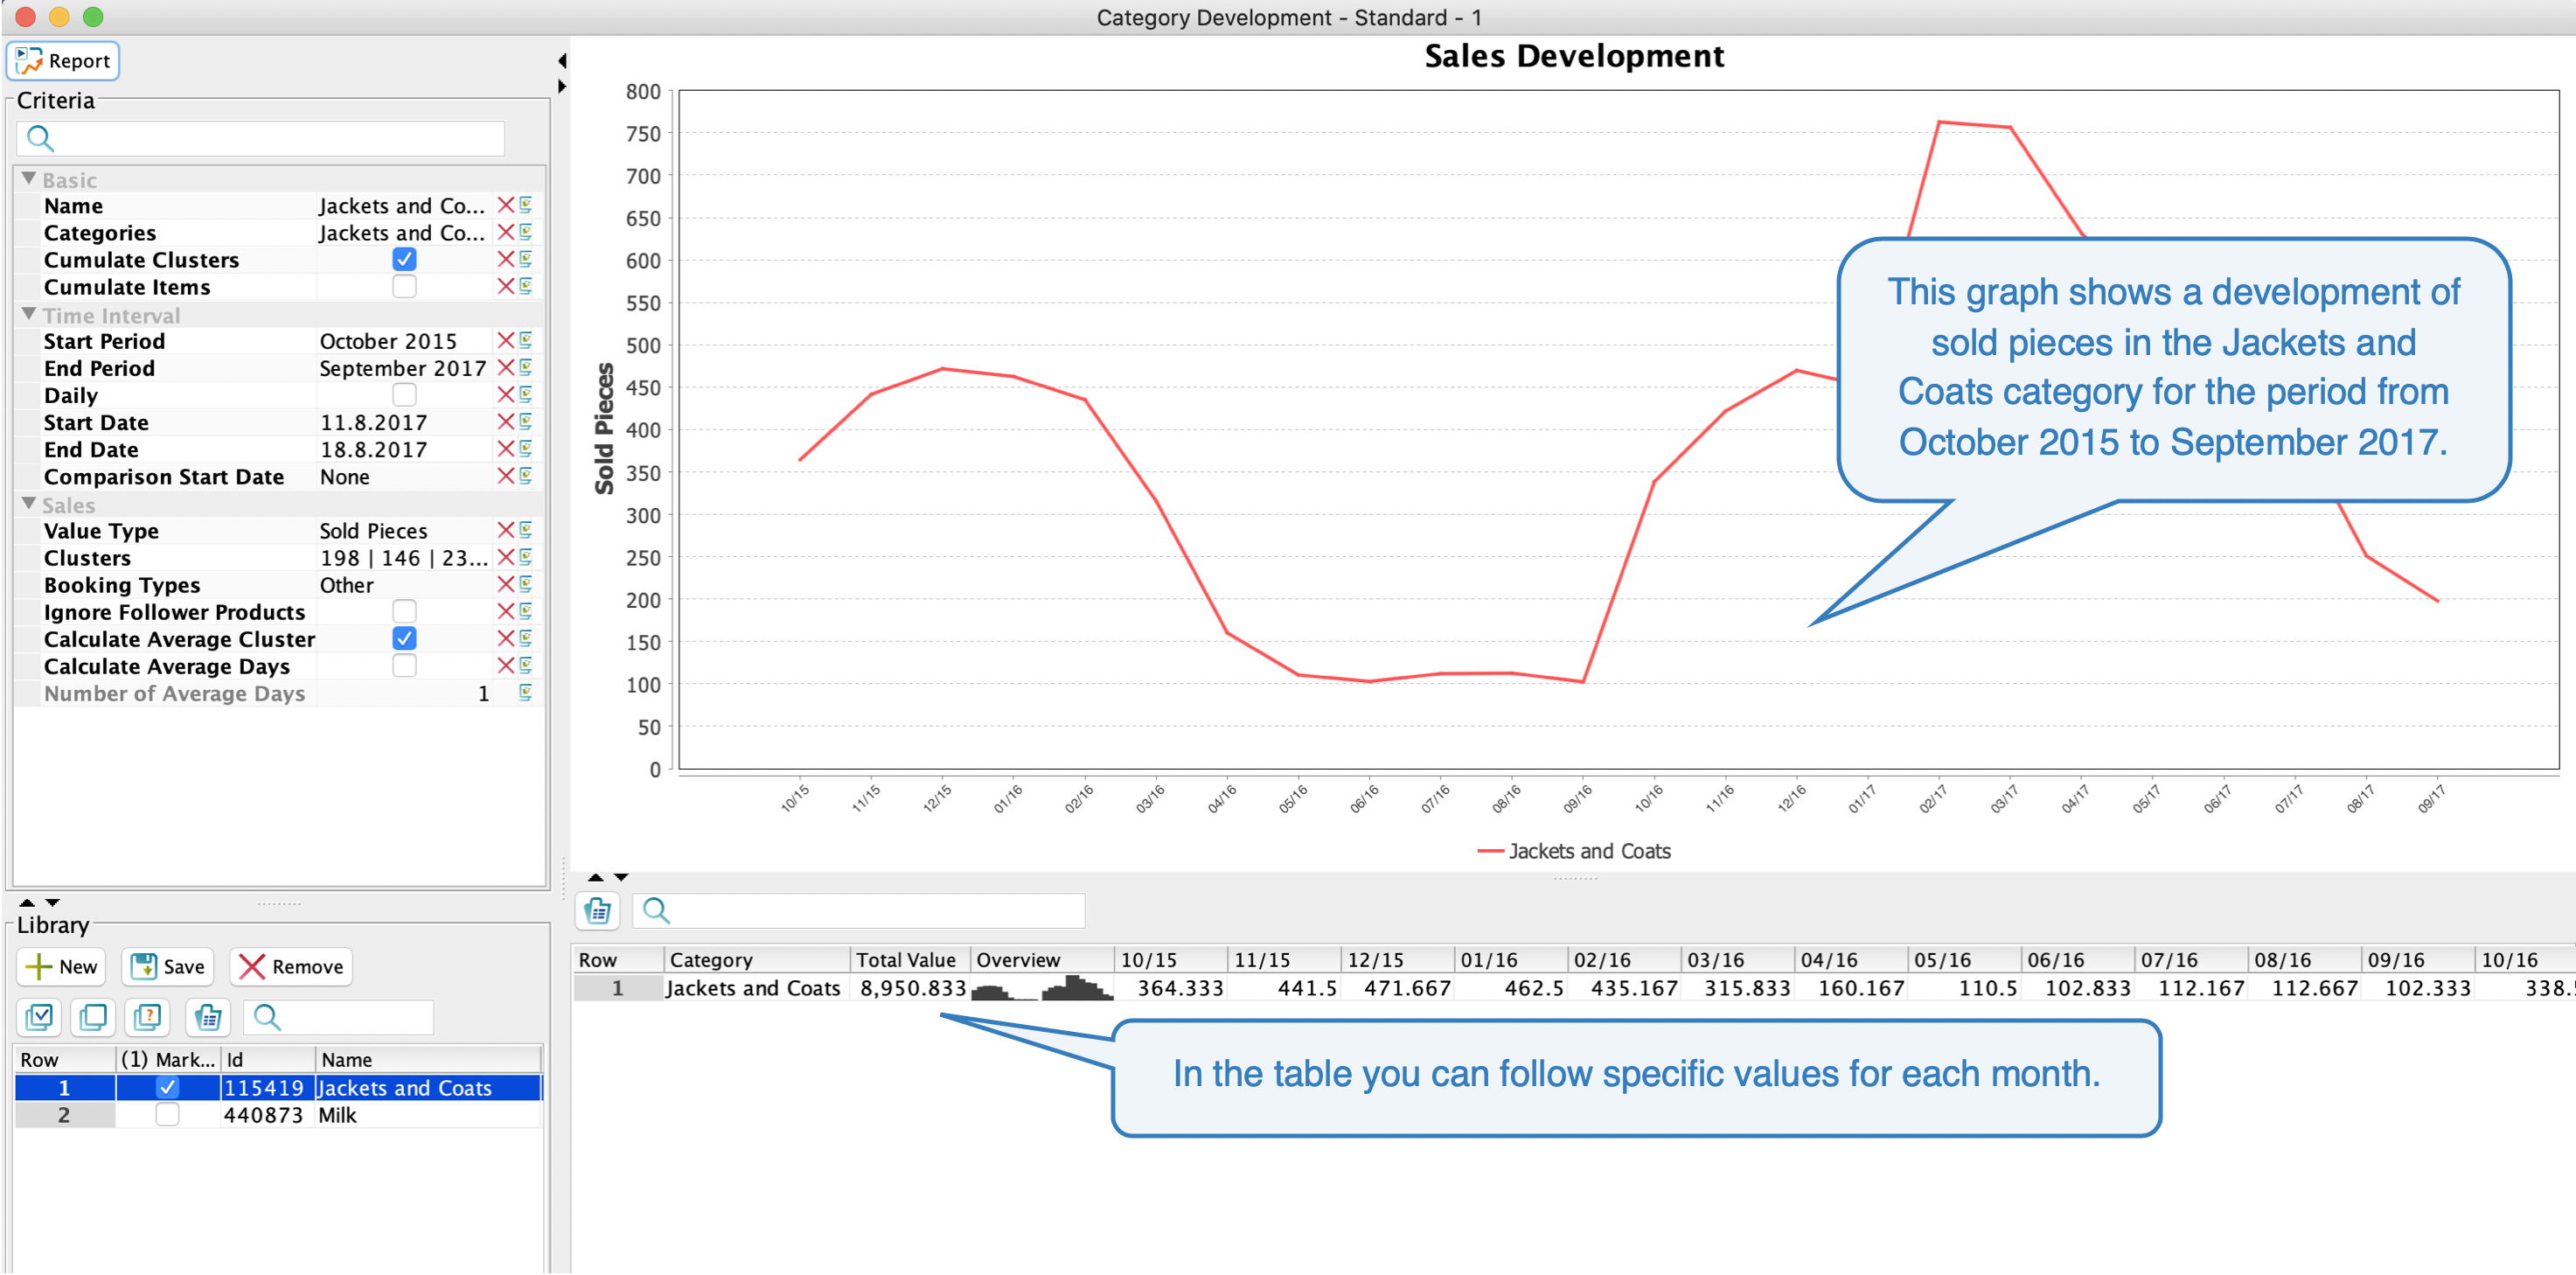Collapse the Basic criteria section
Screen dimensions: 2576x1275
tap(29, 179)
